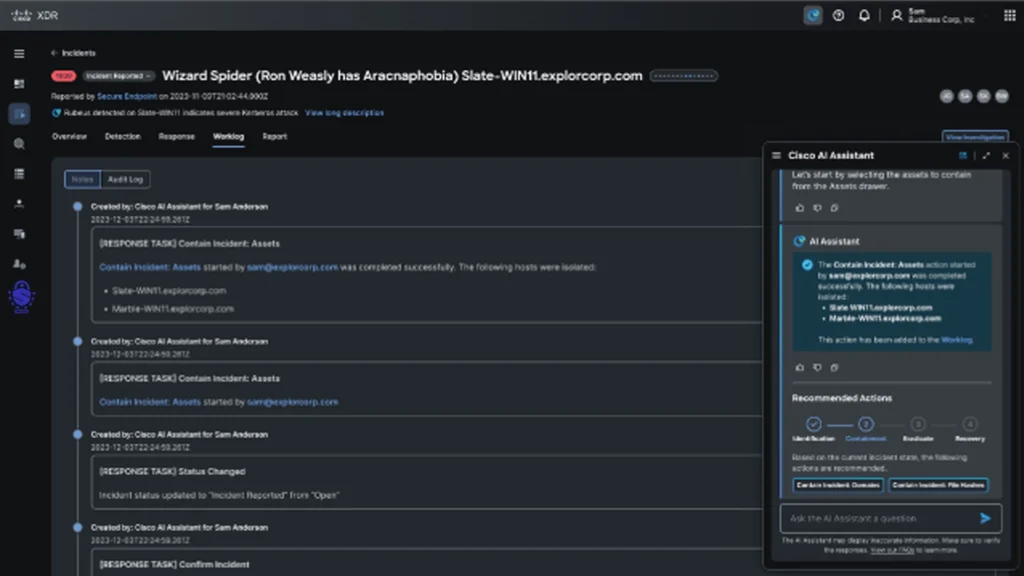Select the Containment step in Recommended Actions
Image resolution: width=1024 pixels, height=576 pixels.
point(866,429)
